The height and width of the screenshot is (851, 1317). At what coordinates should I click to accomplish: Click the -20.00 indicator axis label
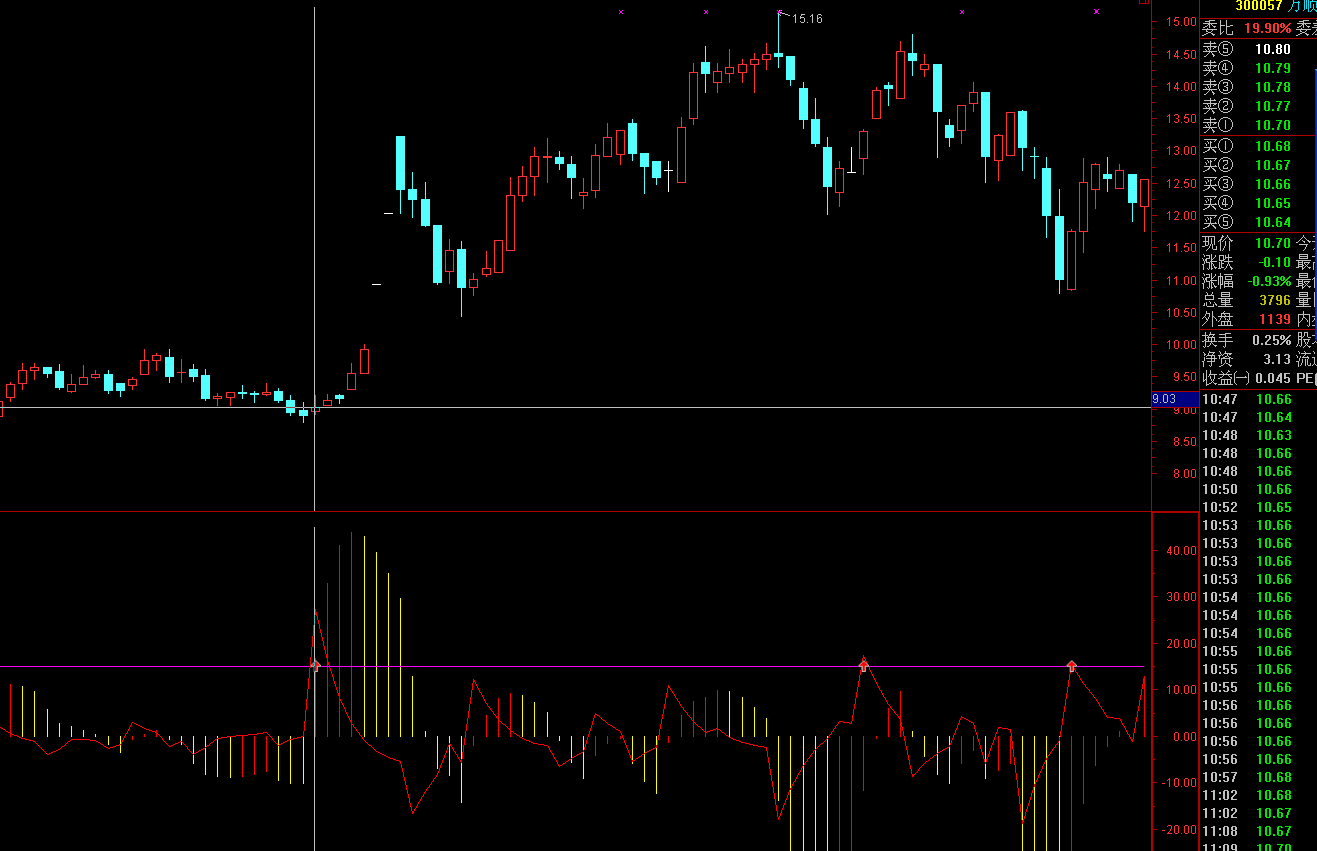click(1180, 829)
